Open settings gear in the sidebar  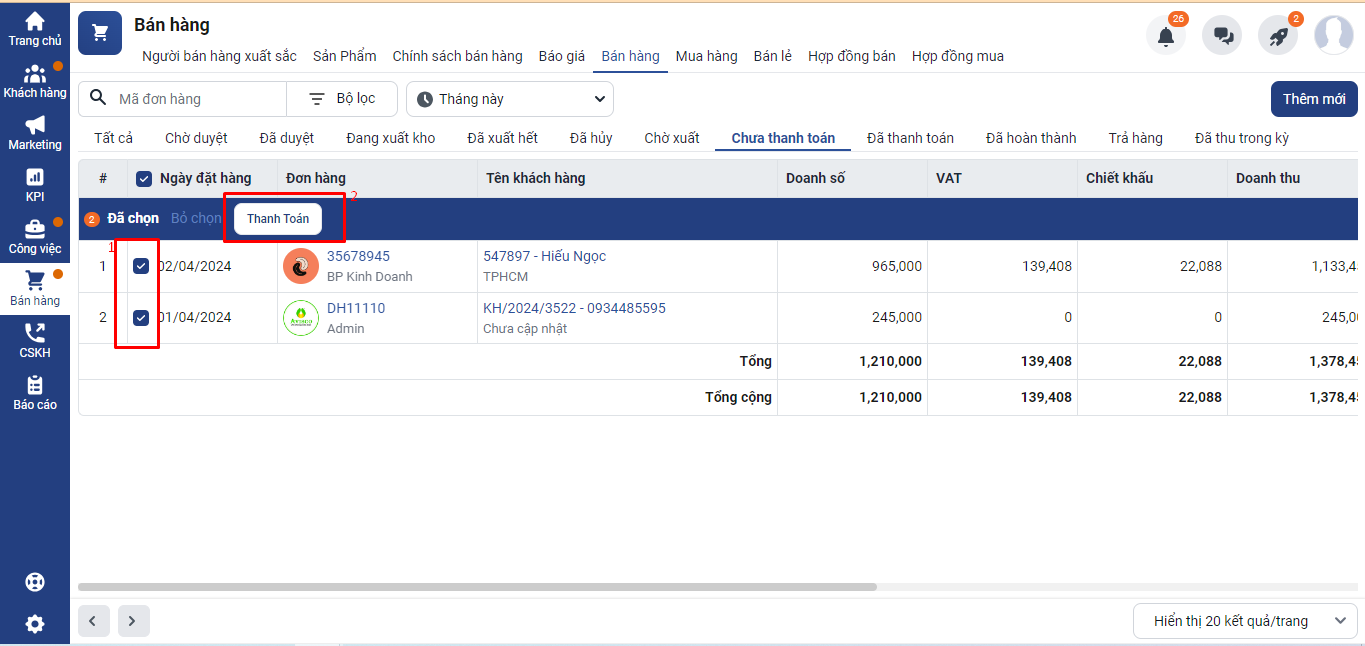(x=35, y=624)
